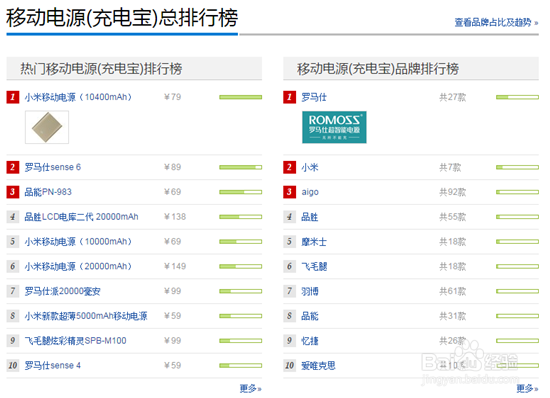Viewport: 550px width, 398px height.
Task: Open the 品能 brand link
Action: click(x=310, y=316)
